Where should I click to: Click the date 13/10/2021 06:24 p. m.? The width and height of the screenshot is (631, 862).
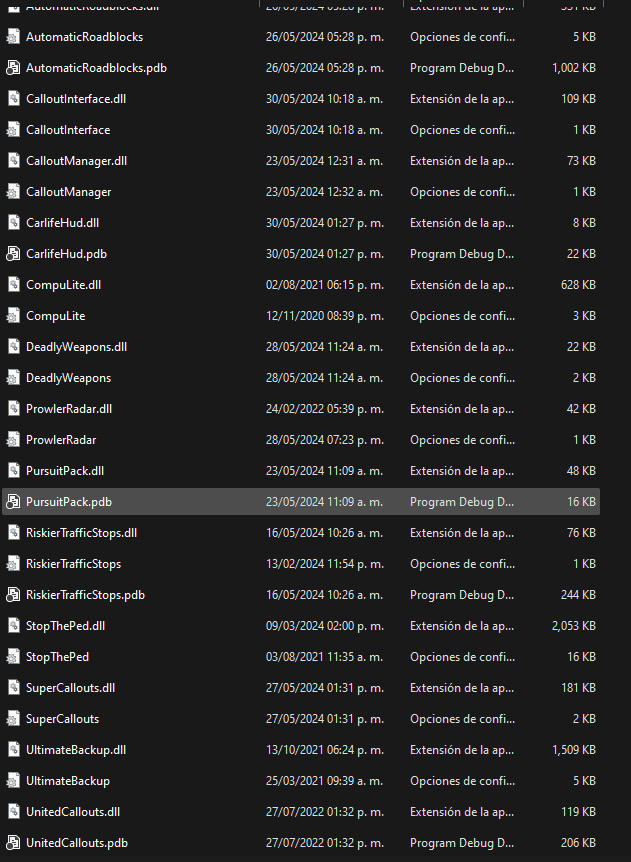(x=325, y=750)
